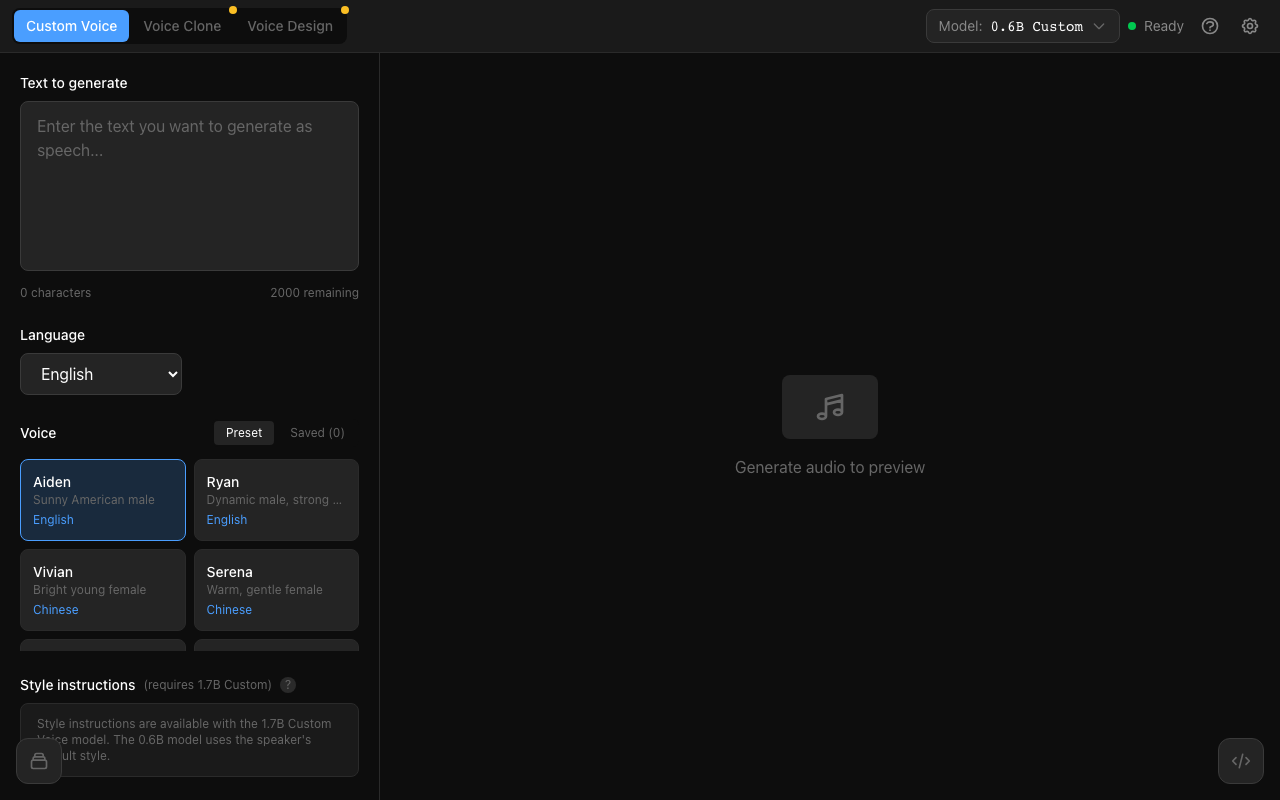Select the Preset voices tab
Viewport: 1280px width, 800px height.
244,433
